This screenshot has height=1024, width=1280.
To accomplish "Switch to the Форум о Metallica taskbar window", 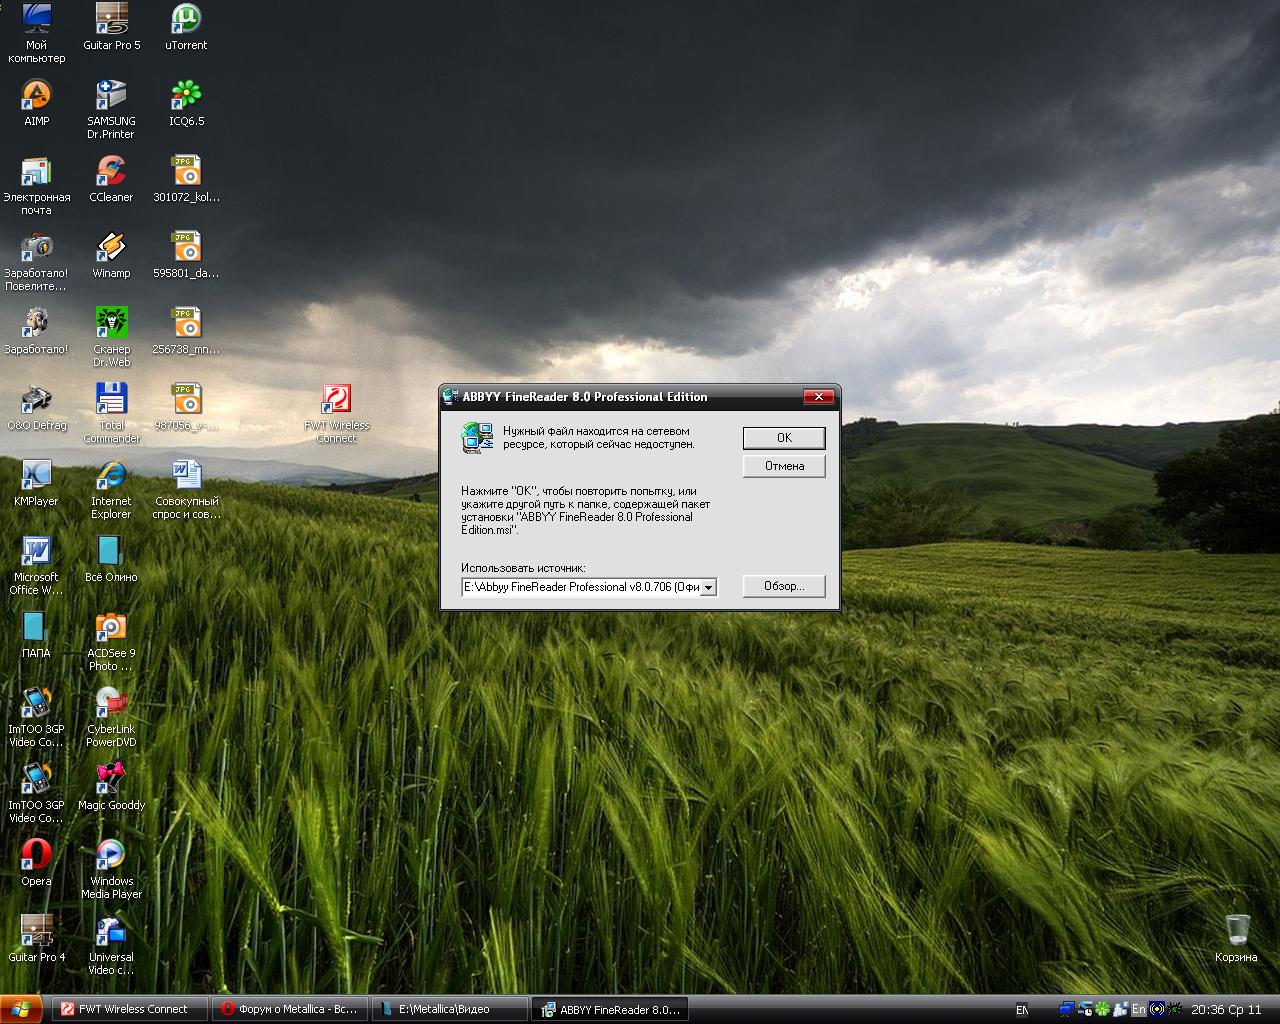I will coord(289,1009).
